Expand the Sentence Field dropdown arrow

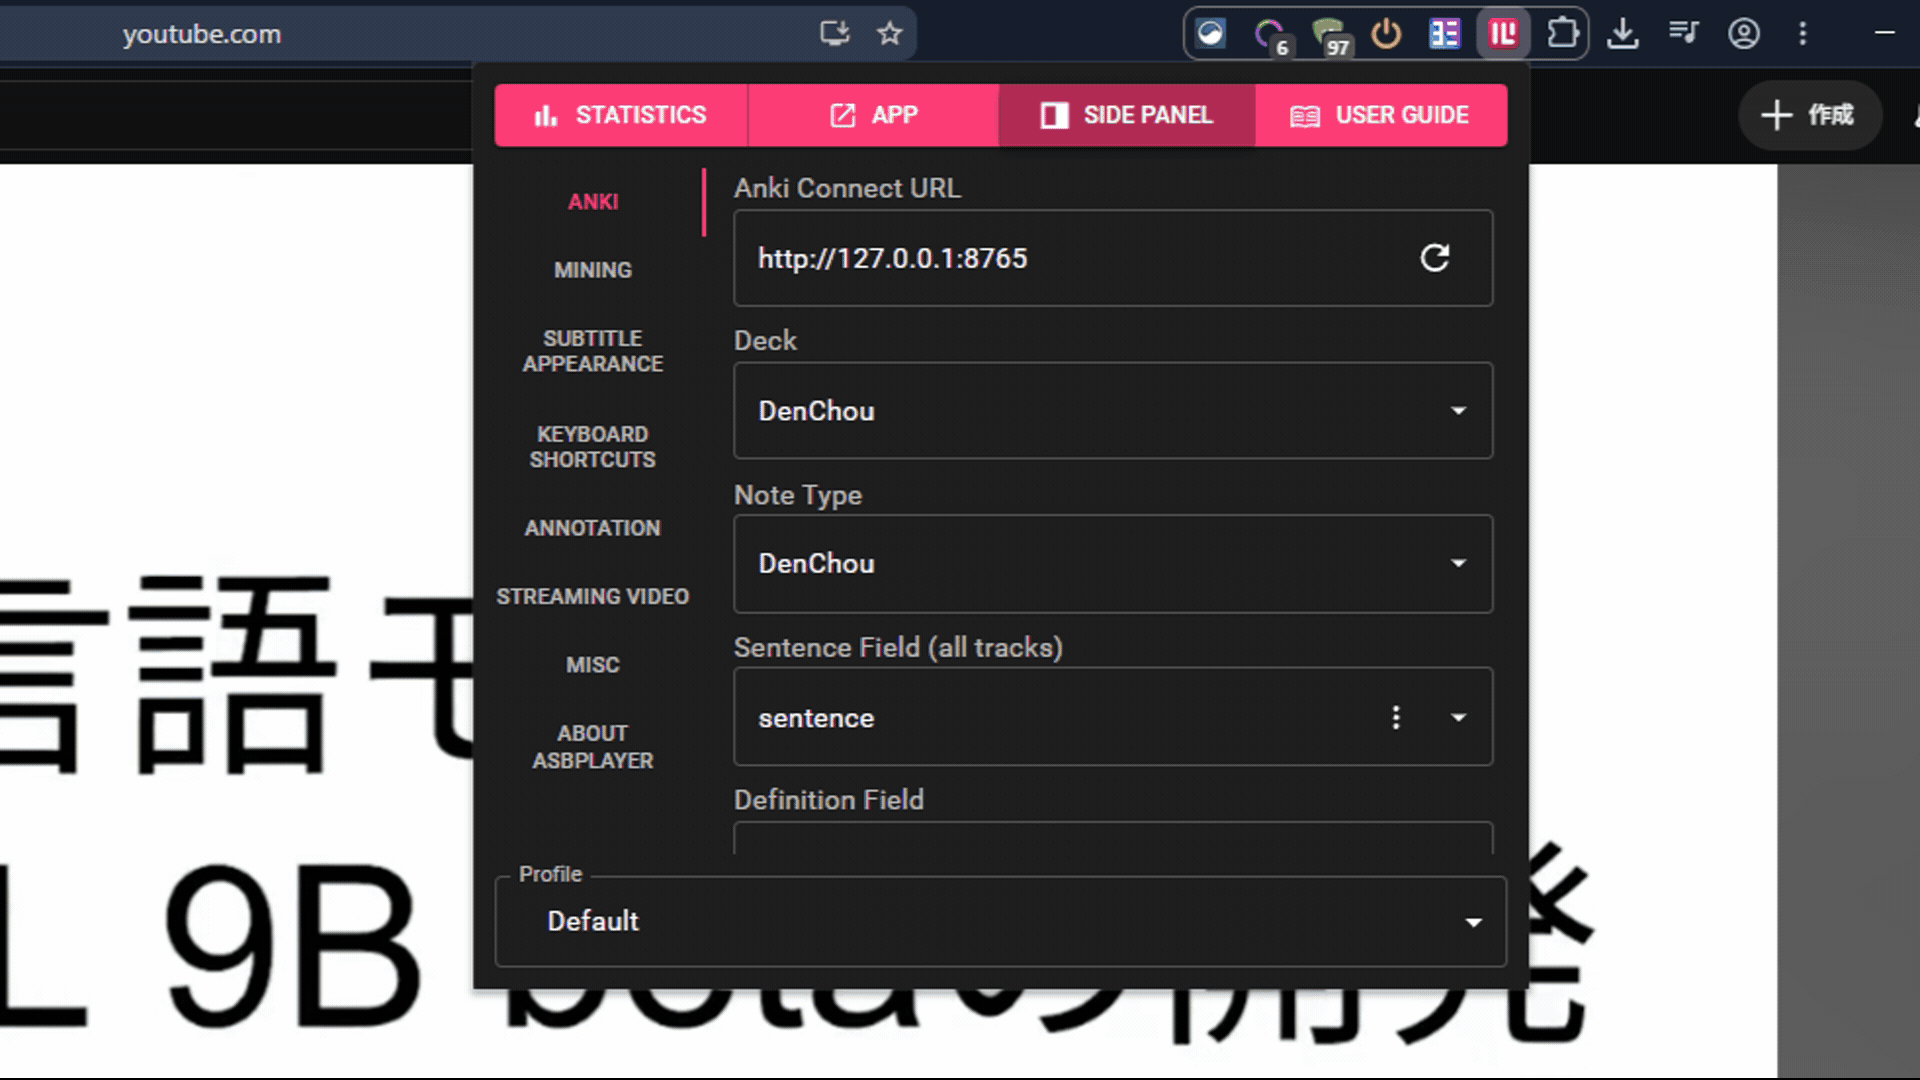(1459, 717)
